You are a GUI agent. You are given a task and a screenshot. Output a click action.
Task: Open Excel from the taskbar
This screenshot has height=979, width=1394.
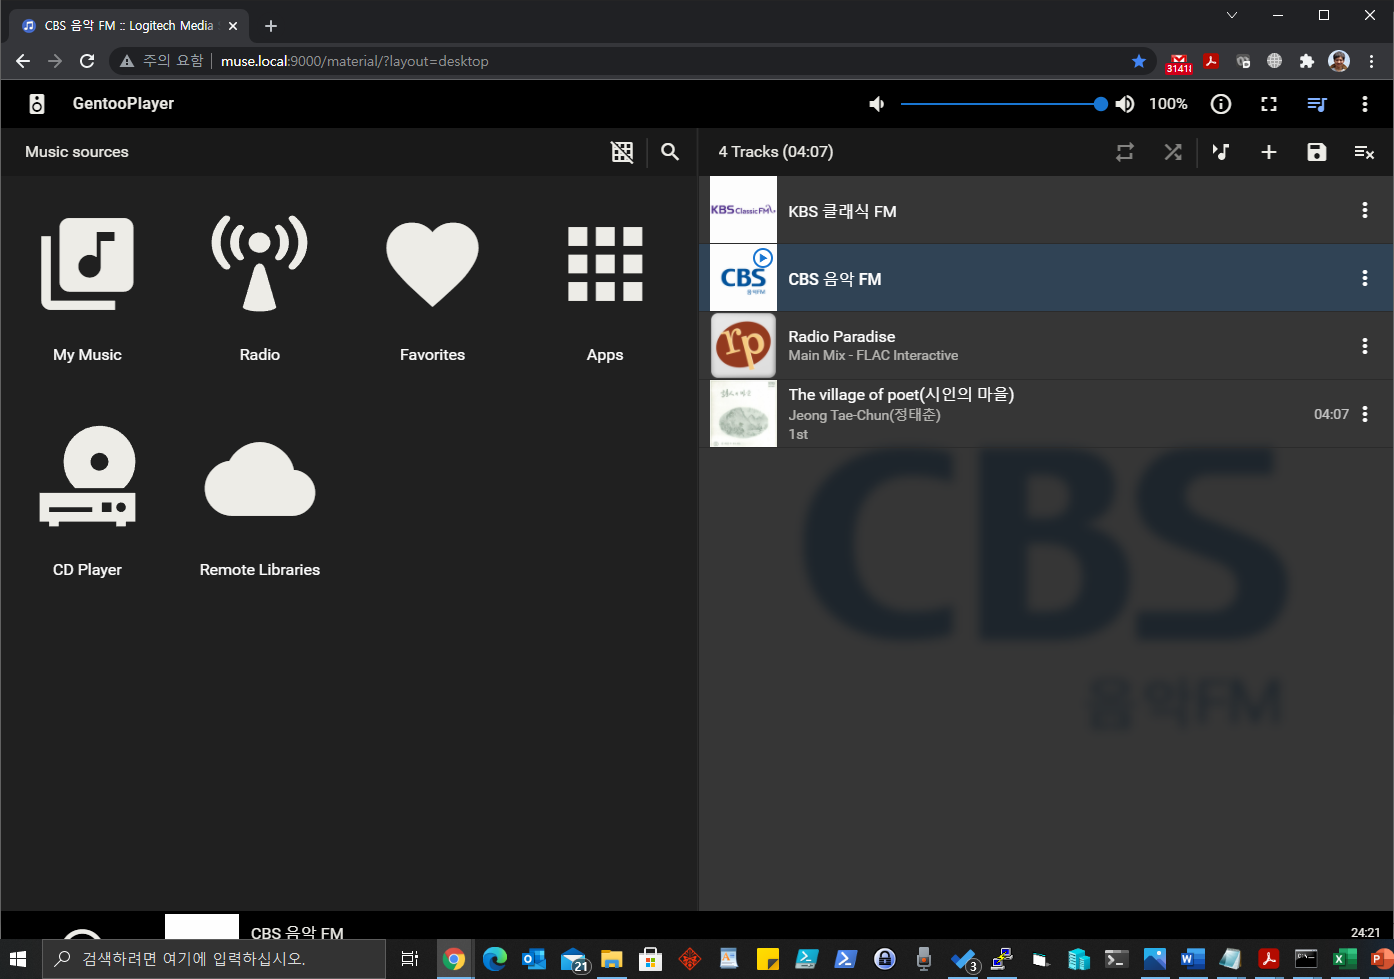pyautogui.click(x=1345, y=959)
